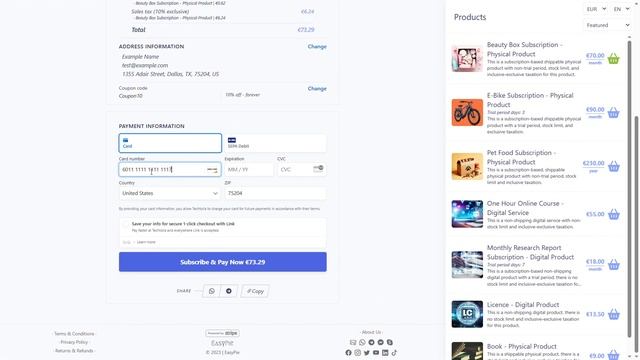Add E-Bike Subscription to basket
Image resolution: width=640 pixels, height=360 pixels.
click(613, 113)
